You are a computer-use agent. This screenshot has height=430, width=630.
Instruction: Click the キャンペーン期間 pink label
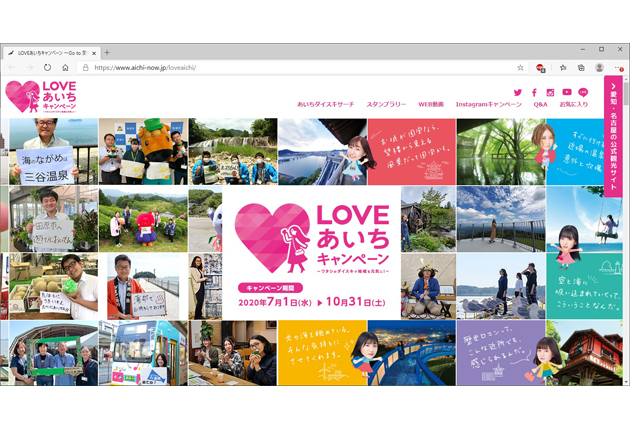click(270, 288)
